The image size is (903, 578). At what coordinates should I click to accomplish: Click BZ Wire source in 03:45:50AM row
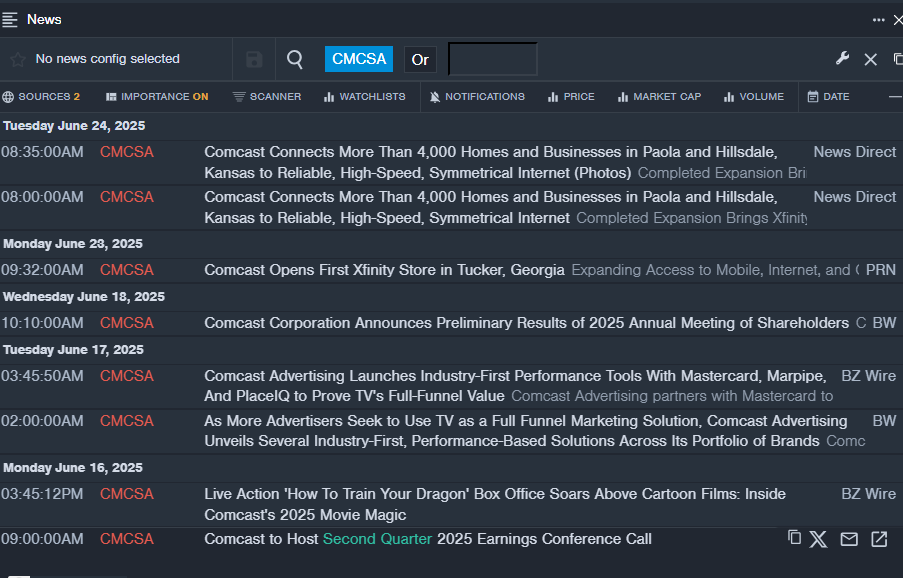tap(868, 376)
